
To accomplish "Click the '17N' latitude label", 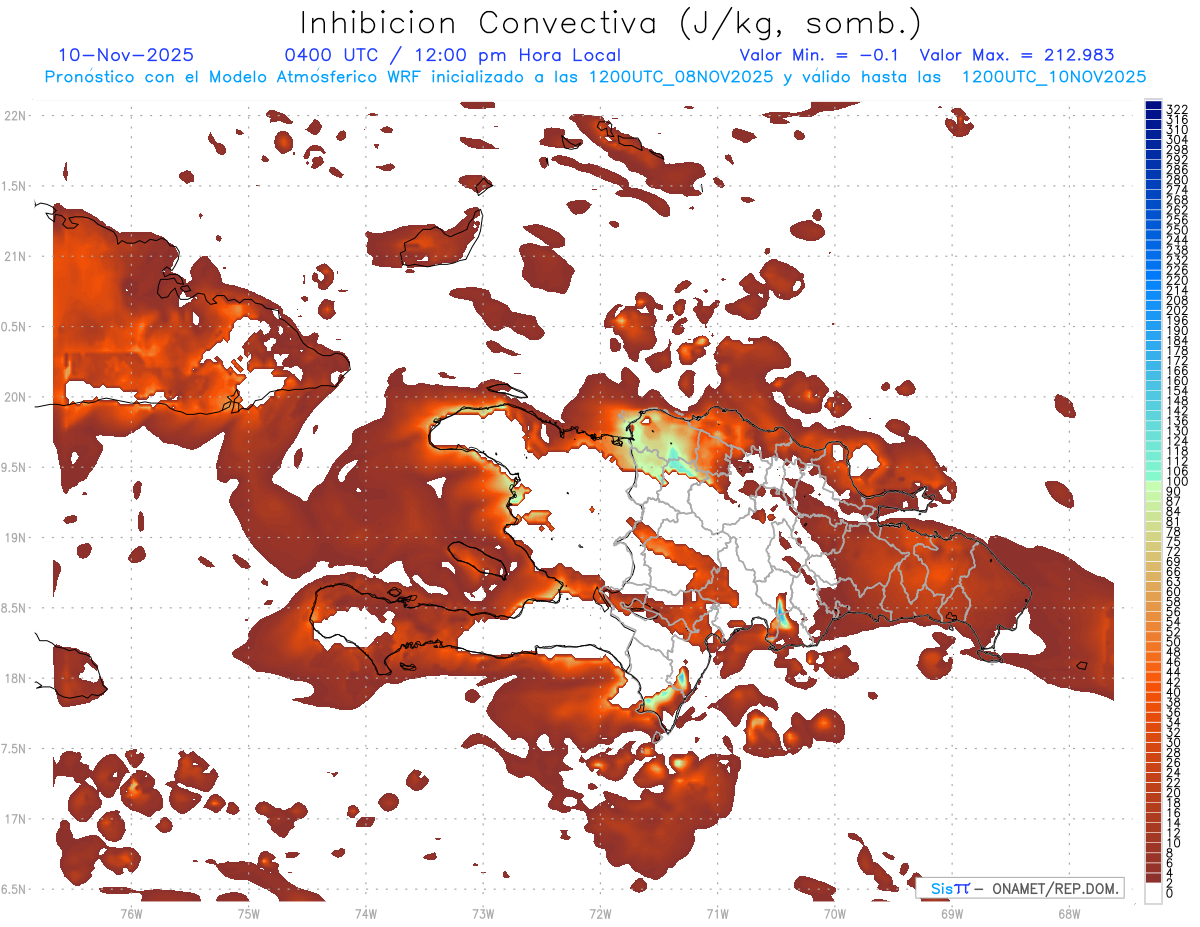I will (x=14, y=819).
